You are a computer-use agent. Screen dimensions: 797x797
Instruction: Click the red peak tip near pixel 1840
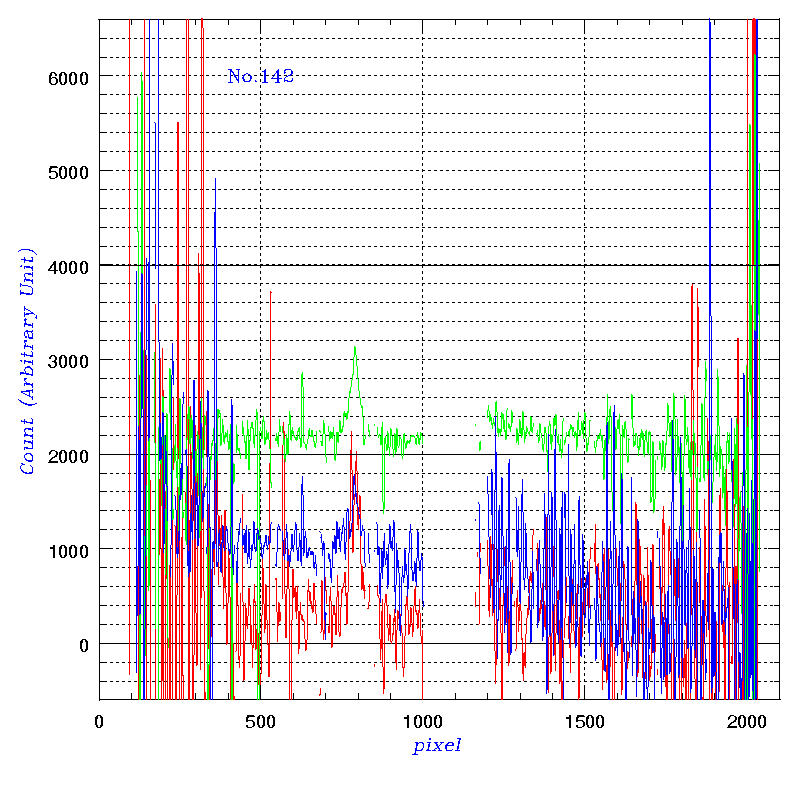[x=692, y=285]
